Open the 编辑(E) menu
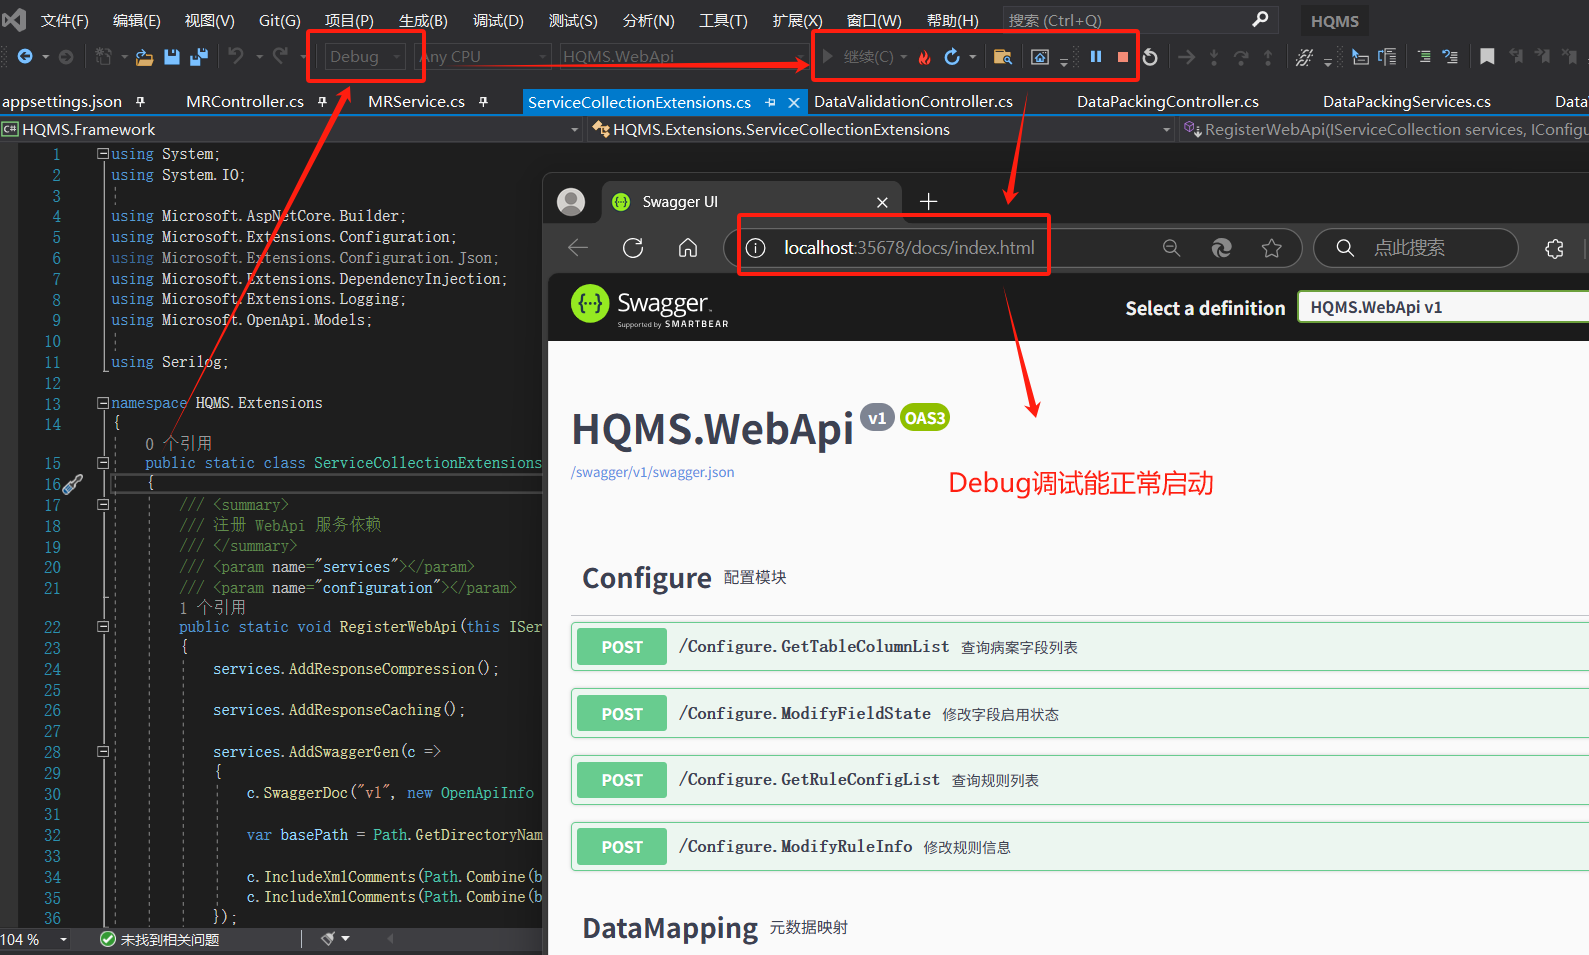The width and height of the screenshot is (1589, 955). pos(136,20)
